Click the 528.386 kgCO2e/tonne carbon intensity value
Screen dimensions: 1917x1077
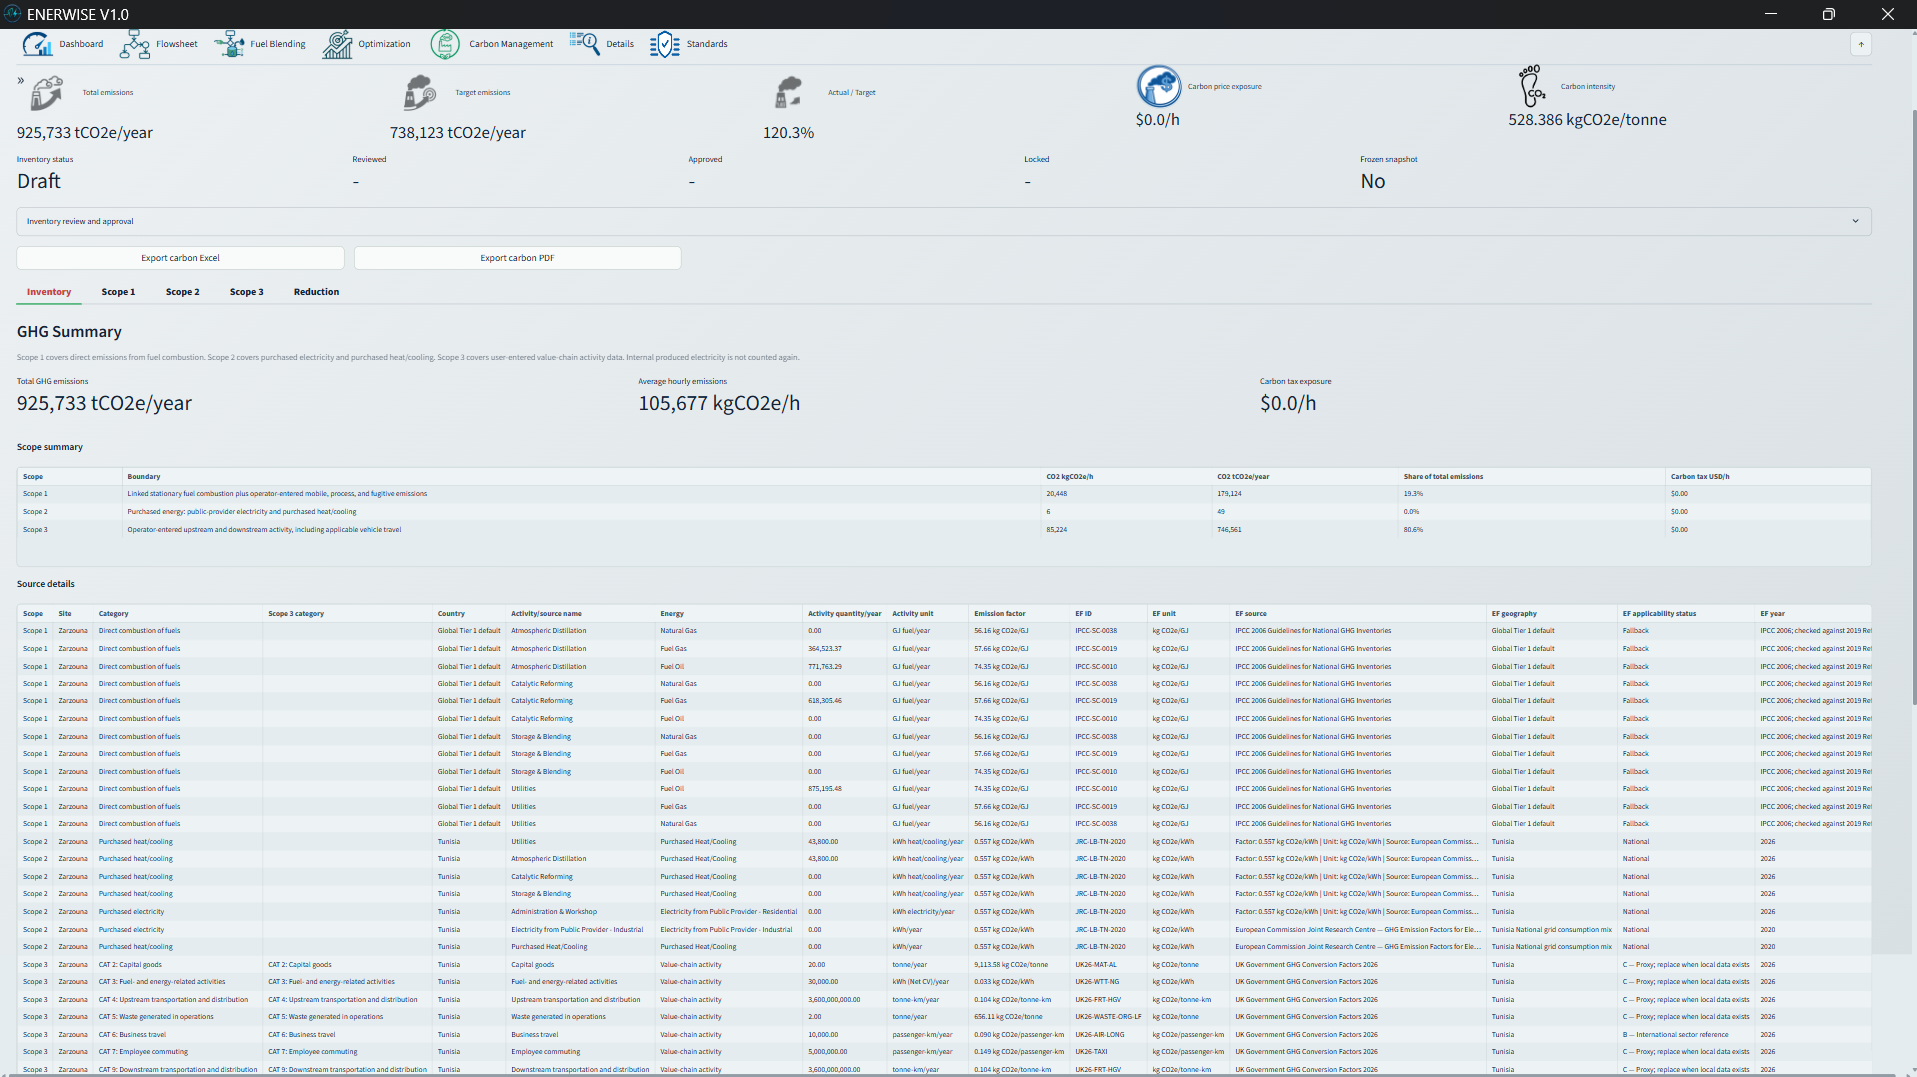1587,120
